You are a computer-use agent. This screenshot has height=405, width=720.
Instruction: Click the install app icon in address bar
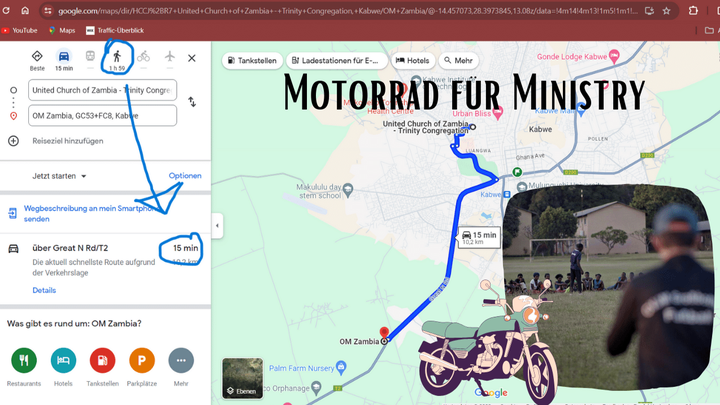coord(649,11)
